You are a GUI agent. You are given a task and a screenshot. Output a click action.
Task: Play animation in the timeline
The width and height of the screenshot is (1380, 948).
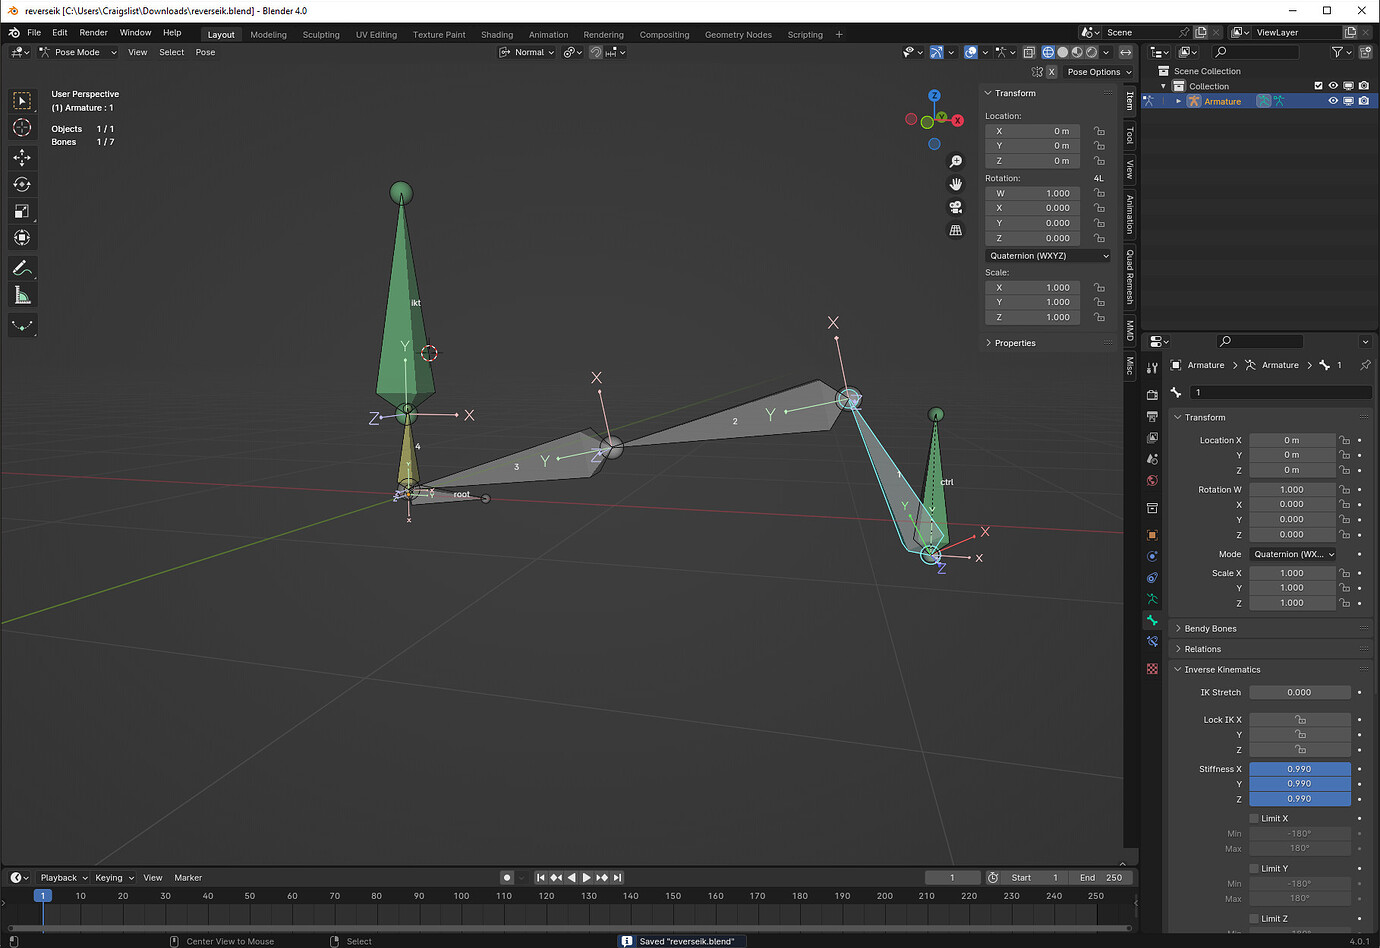click(x=586, y=878)
